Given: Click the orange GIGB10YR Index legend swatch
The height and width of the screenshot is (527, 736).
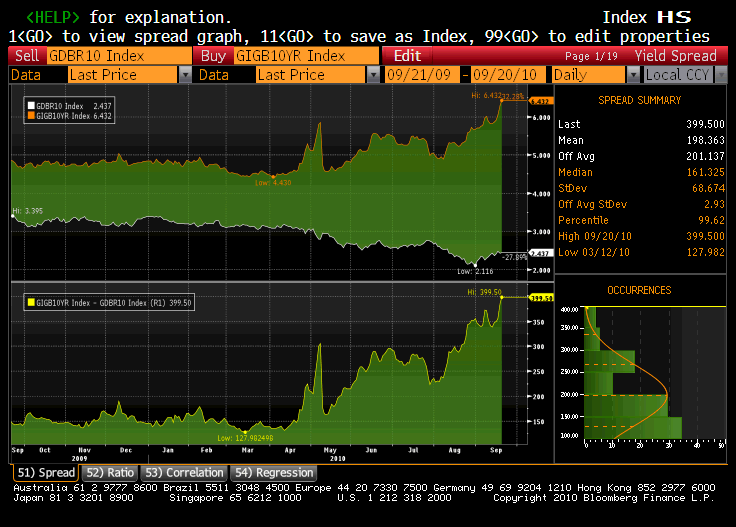Looking at the screenshot, I should (31, 115).
